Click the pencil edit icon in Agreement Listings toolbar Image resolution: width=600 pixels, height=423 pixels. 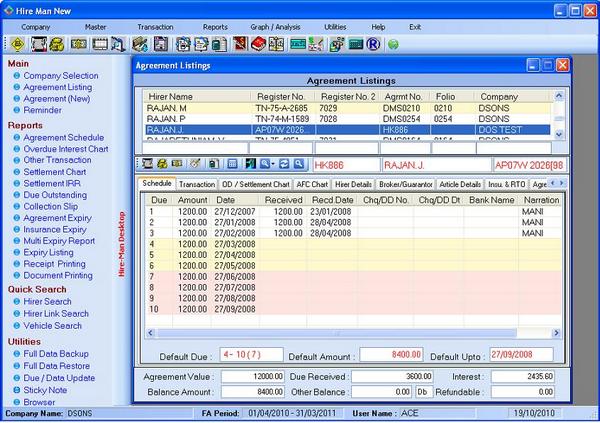pos(196,164)
